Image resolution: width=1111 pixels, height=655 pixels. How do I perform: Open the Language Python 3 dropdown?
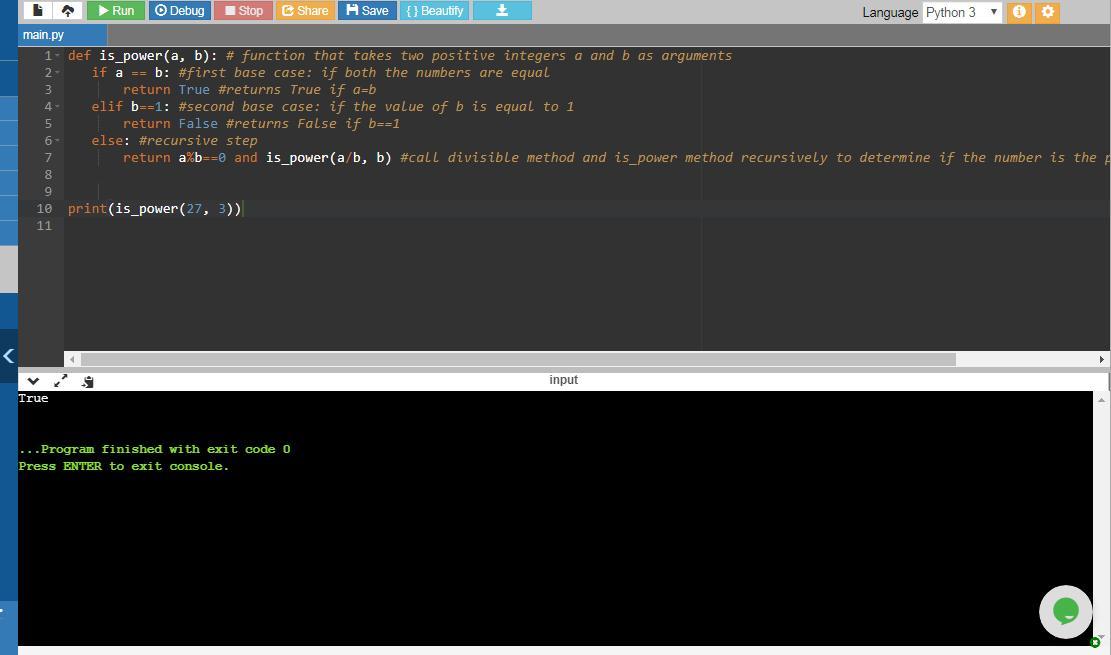(961, 12)
